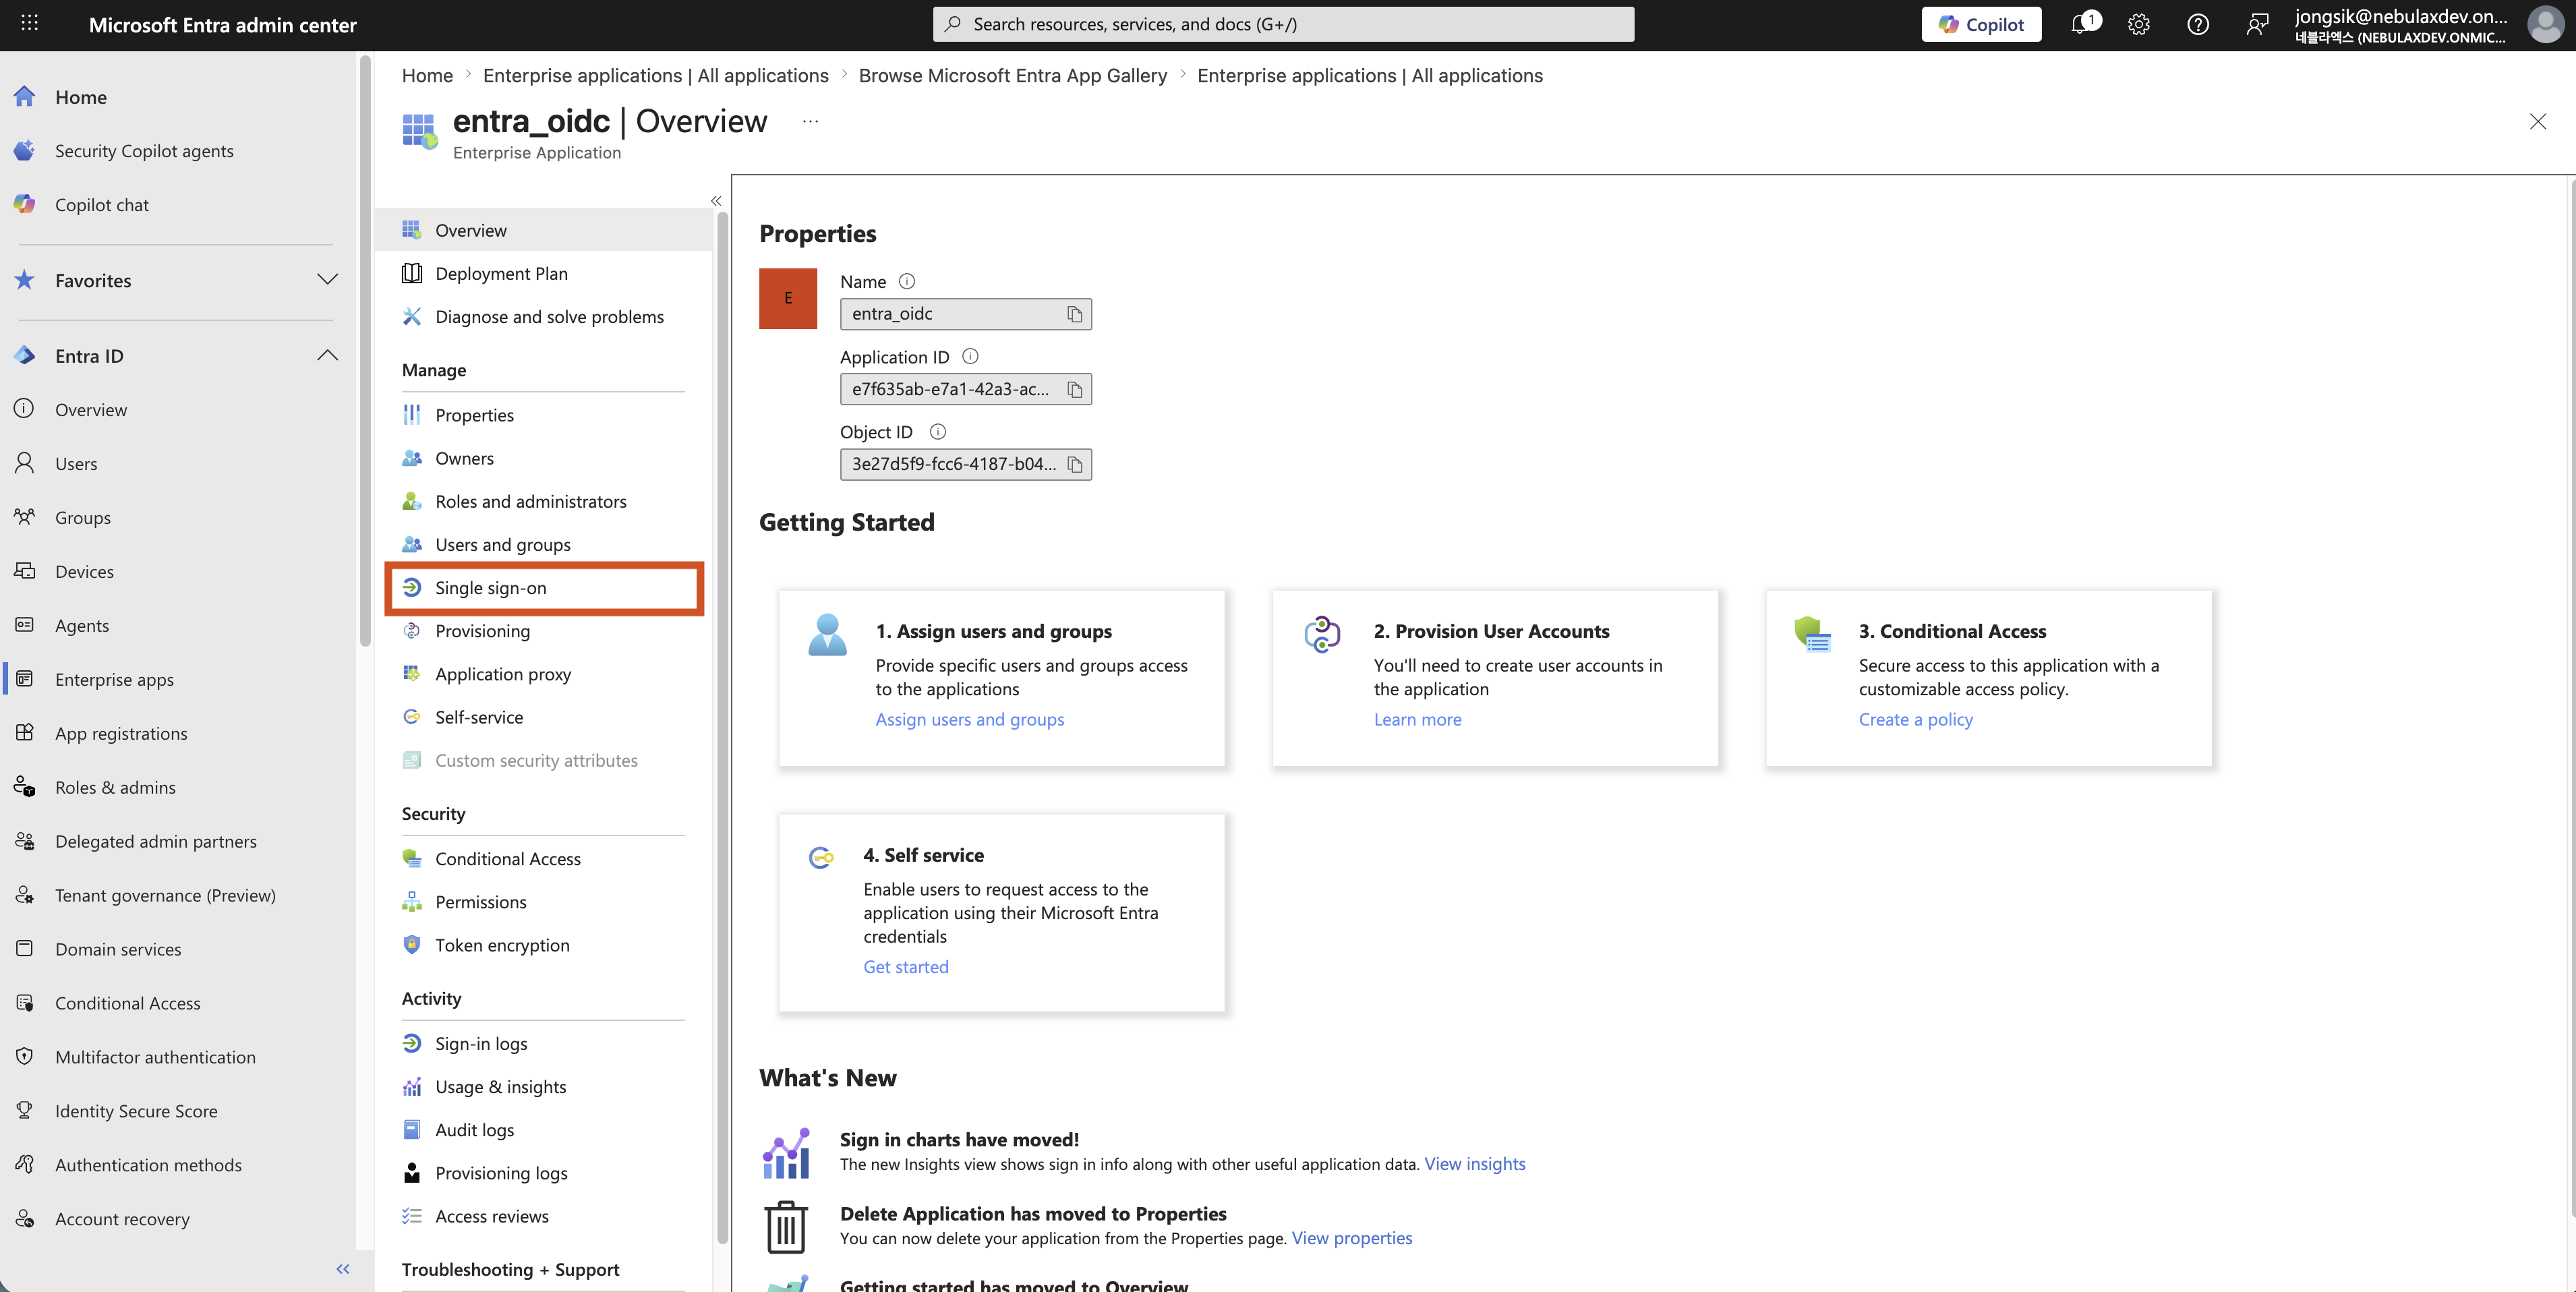Open more options ellipsis beside Overview title
Image resolution: width=2576 pixels, height=1292 pixels.
coord(810,121)
